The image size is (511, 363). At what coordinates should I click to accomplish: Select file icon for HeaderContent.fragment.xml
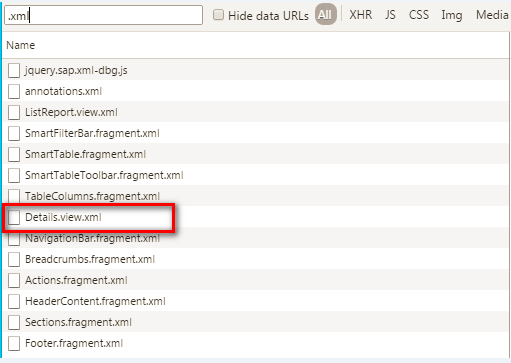(14, 301)
